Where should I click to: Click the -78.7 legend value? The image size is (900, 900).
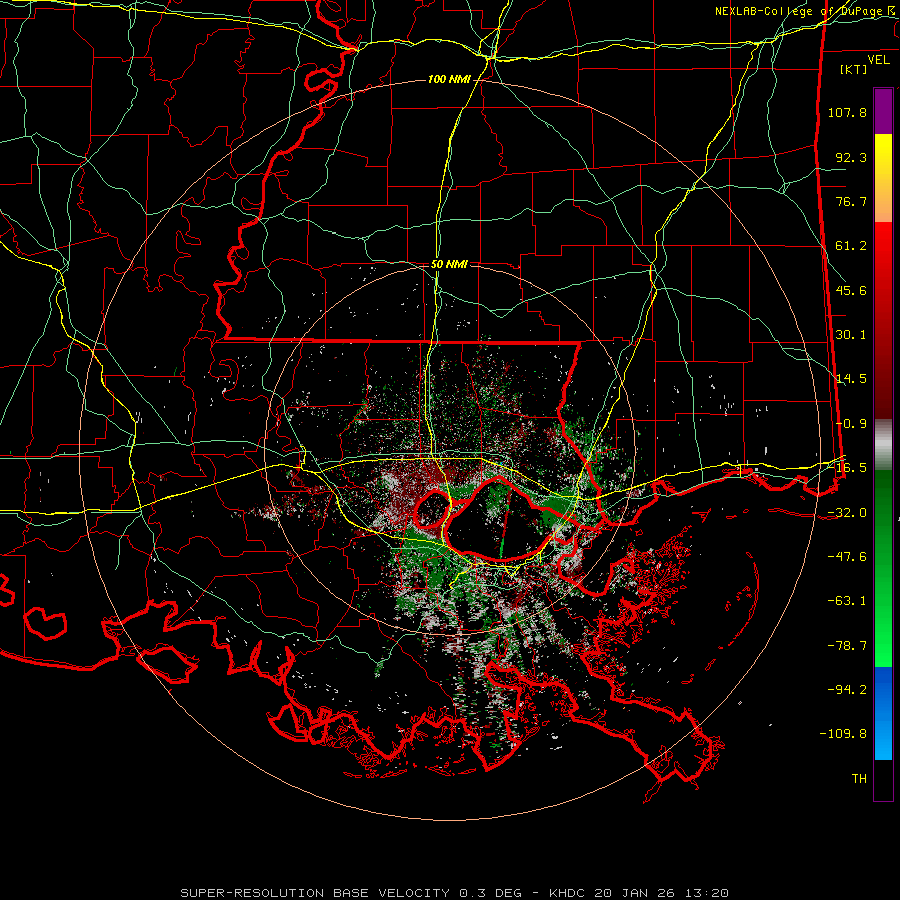pyautogui.click(x=847, y=646)
